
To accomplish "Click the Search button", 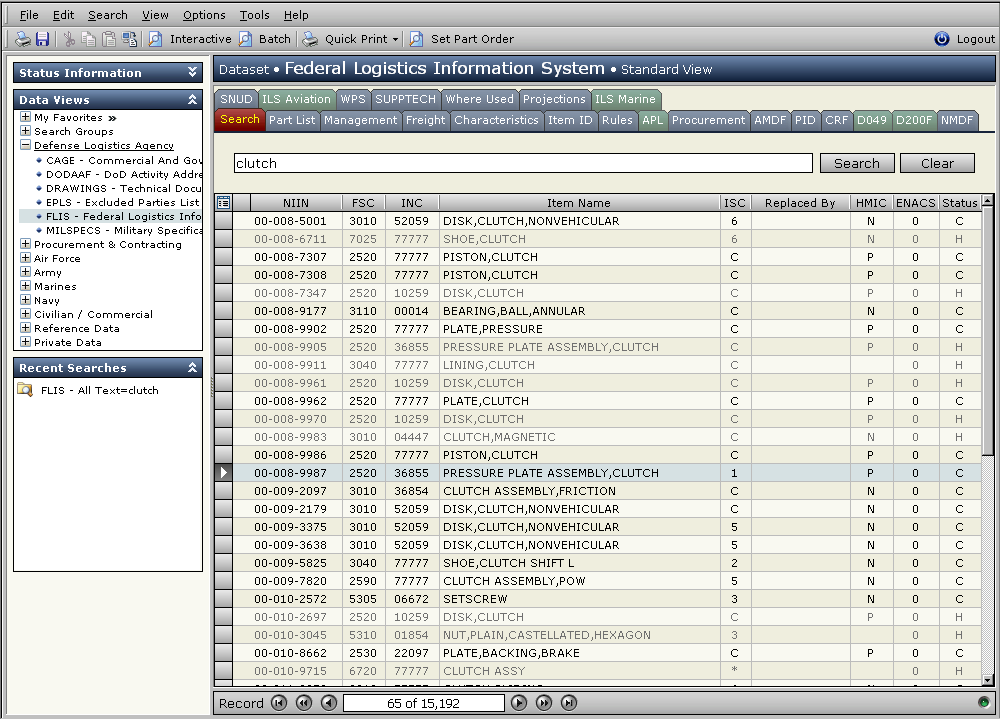I will coord(859,162).
